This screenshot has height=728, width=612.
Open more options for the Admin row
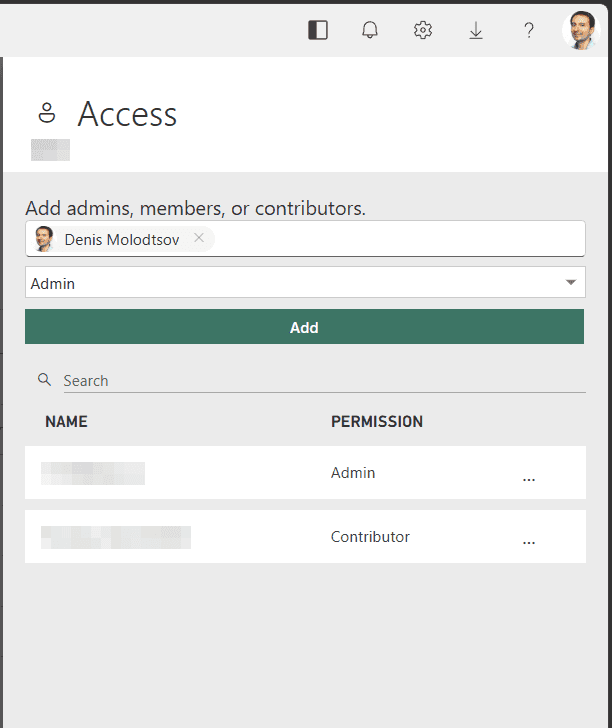point(529,479)
